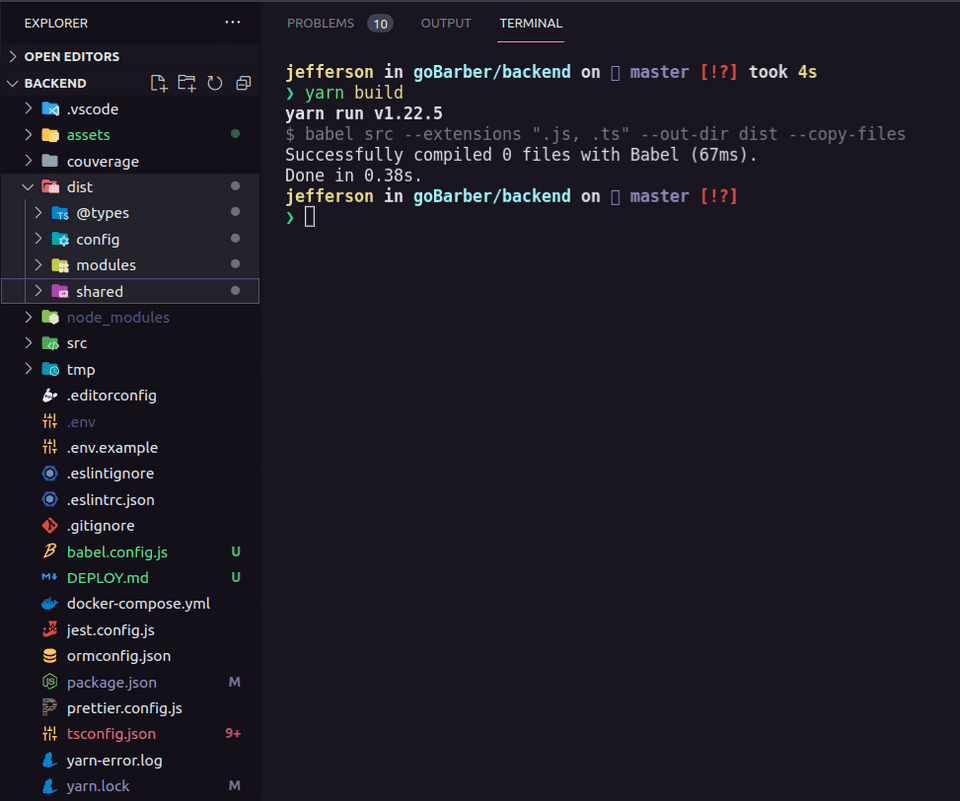Open the Explorer More Actions menu
The height and width of the screenshot is (801, 960).
click(x=232, y=22)
